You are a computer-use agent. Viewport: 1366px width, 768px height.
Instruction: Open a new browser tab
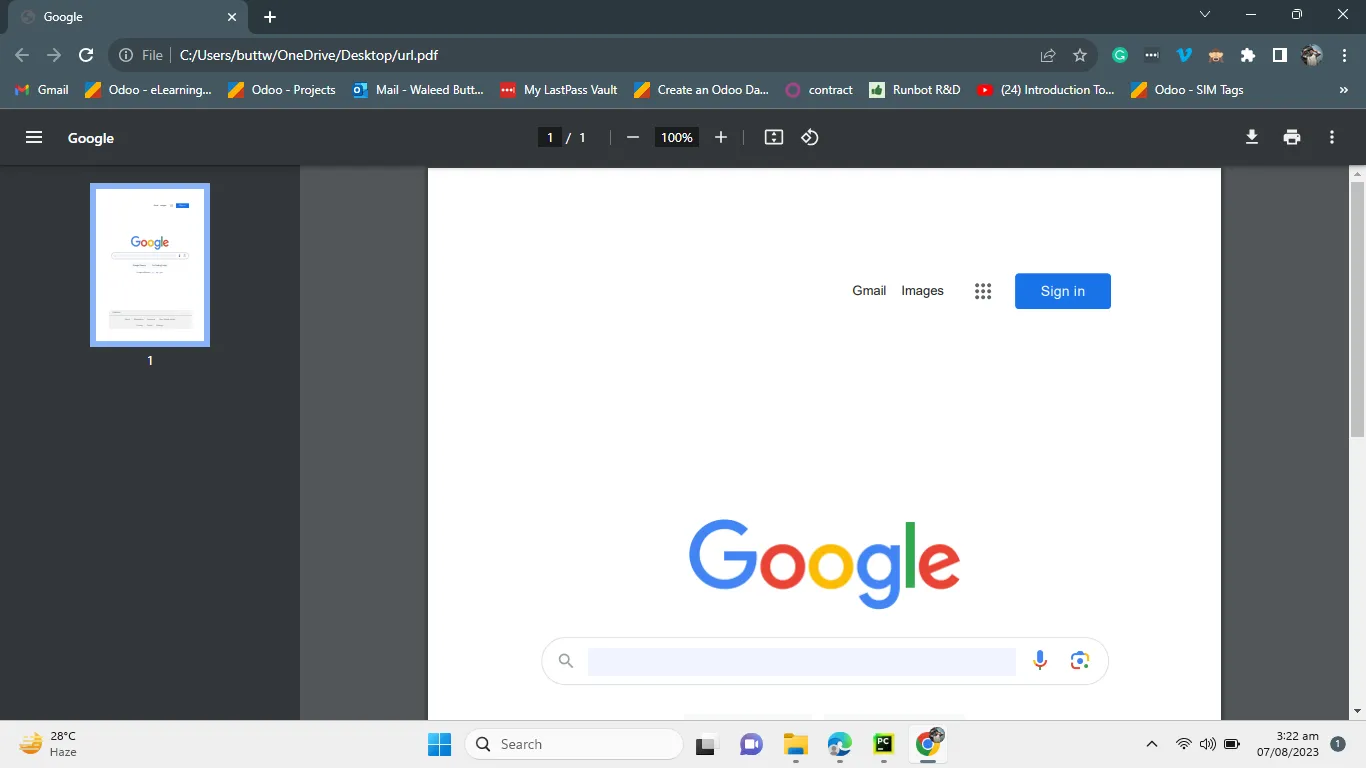pos(270,17)
